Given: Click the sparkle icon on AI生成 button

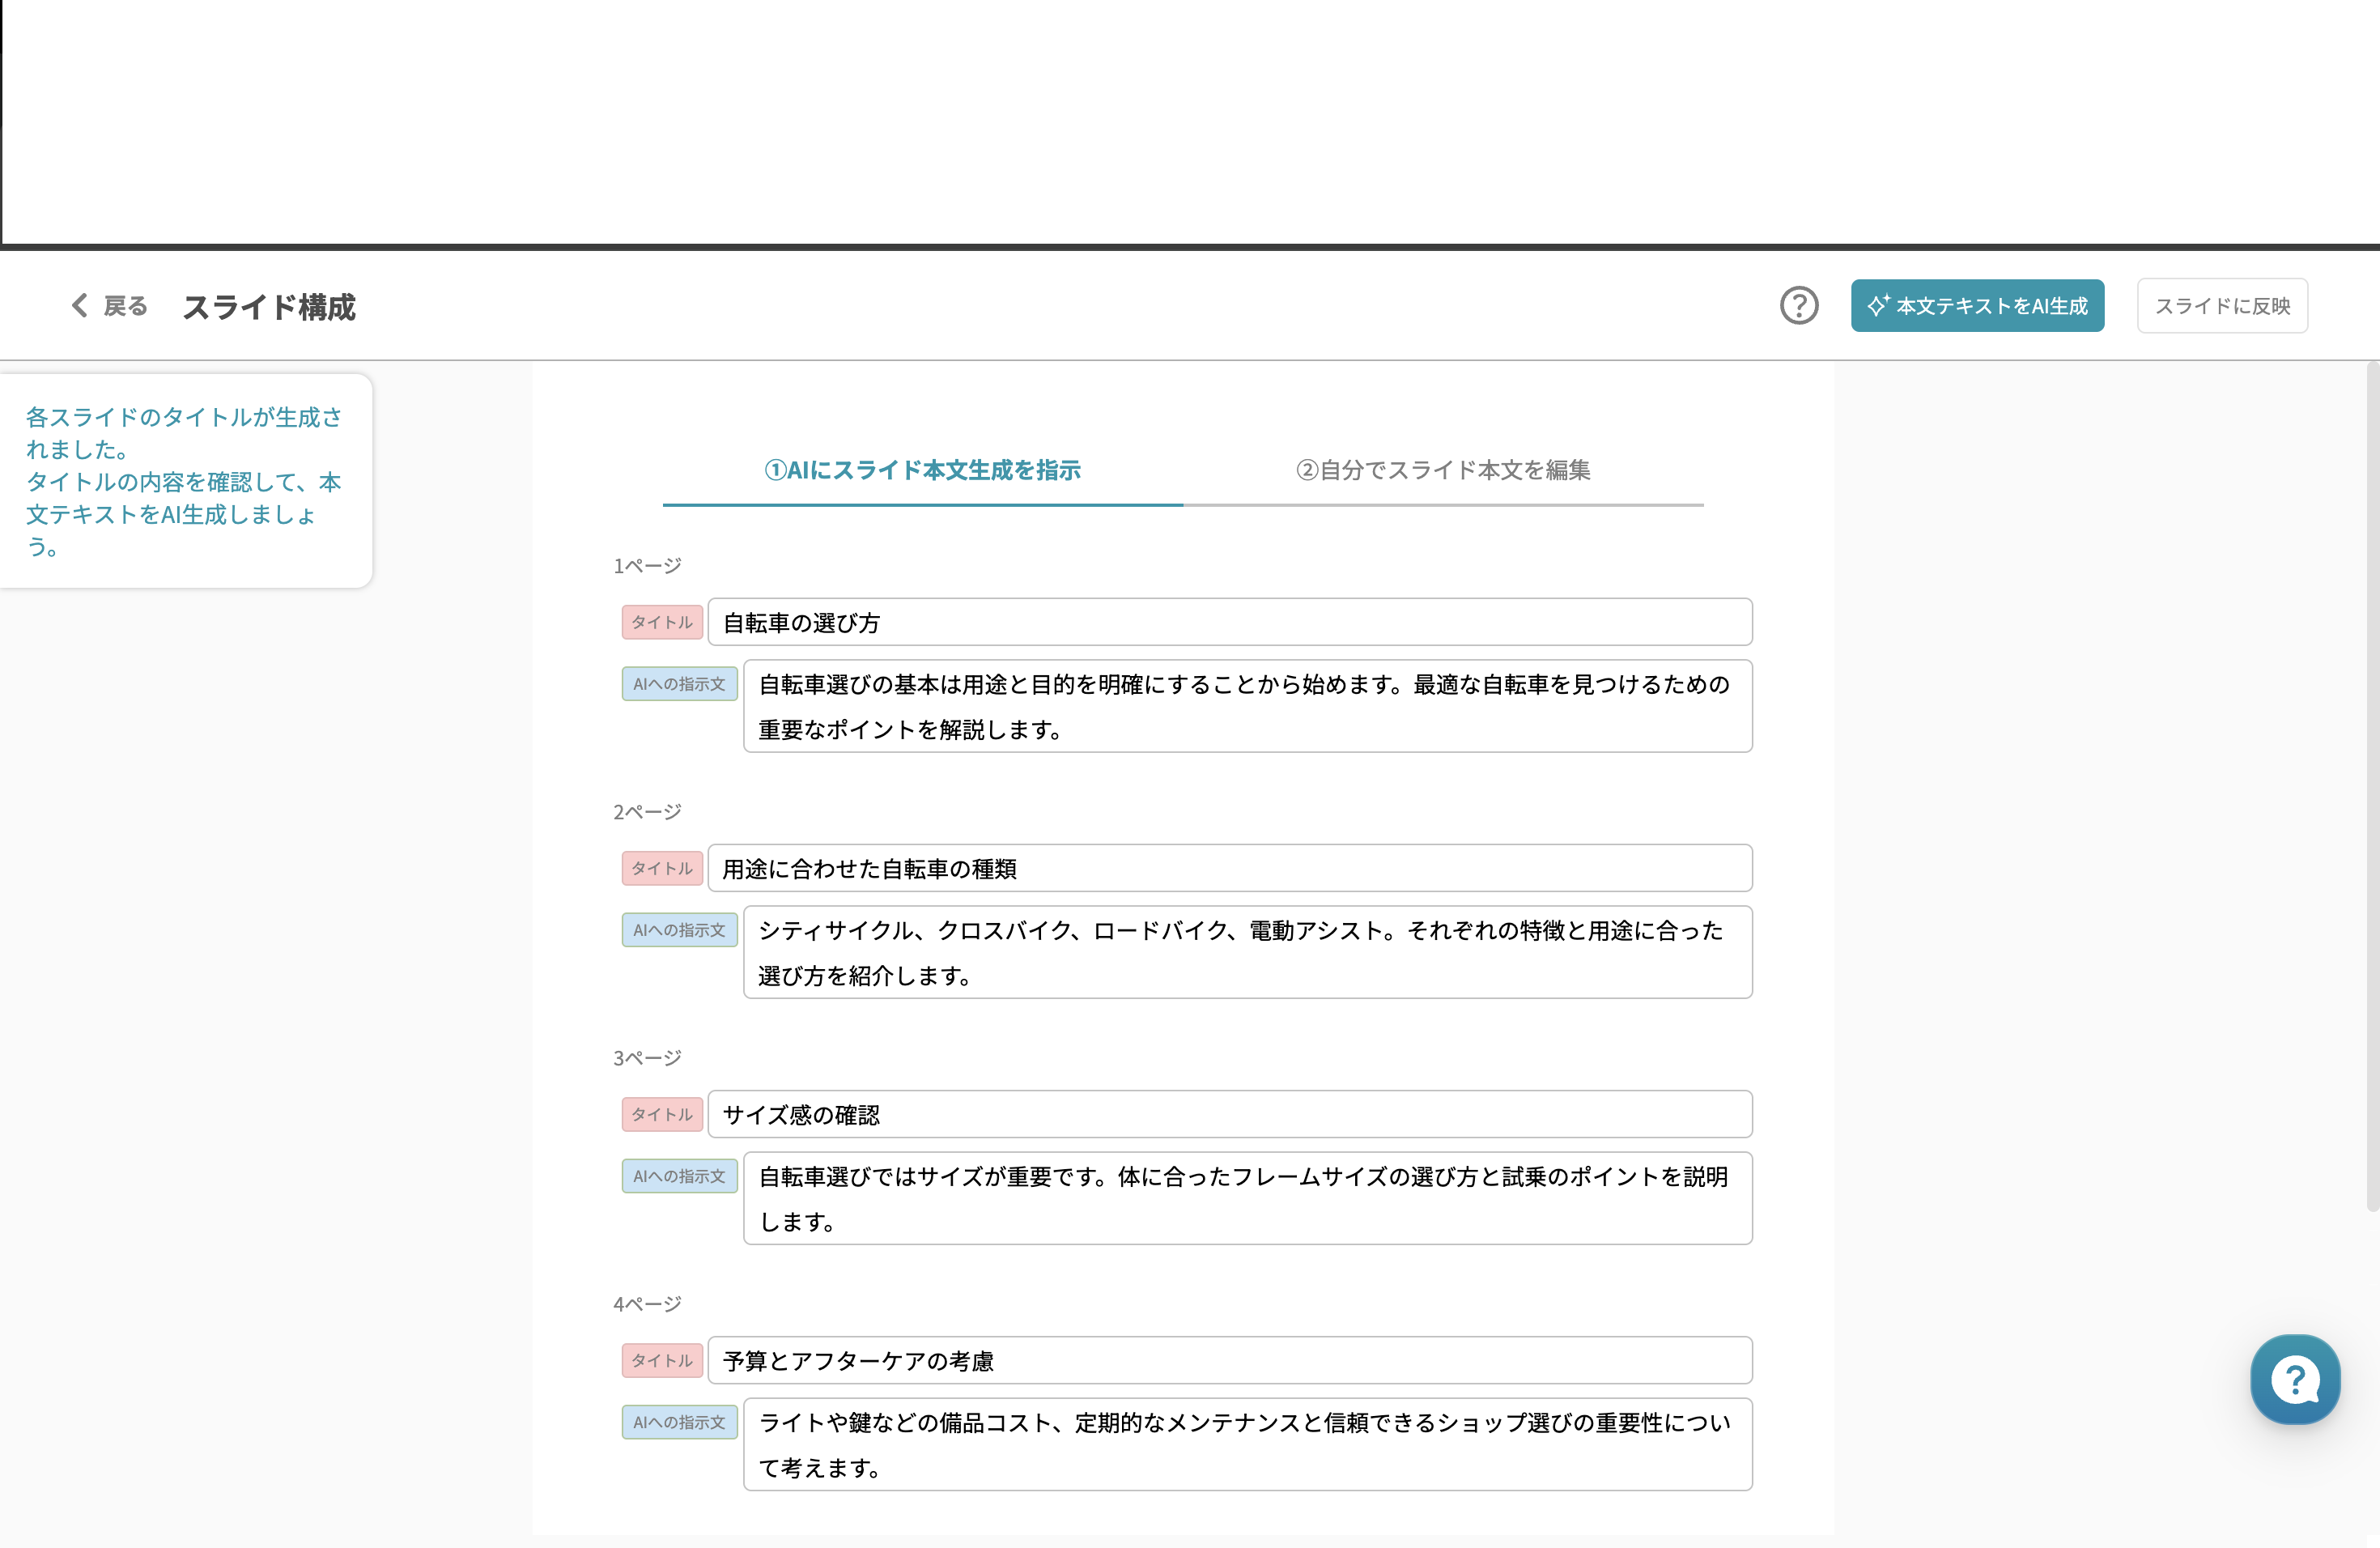Looking at the screenshot, I should [1878, 305].
